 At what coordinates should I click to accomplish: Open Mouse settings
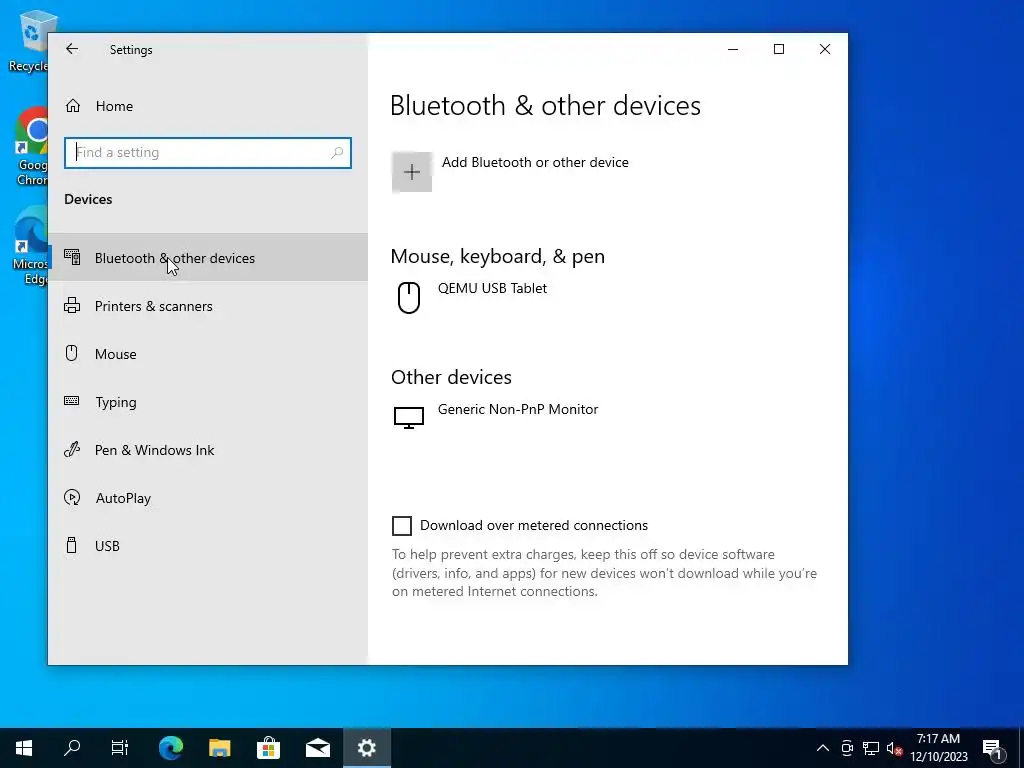[208, 353]
